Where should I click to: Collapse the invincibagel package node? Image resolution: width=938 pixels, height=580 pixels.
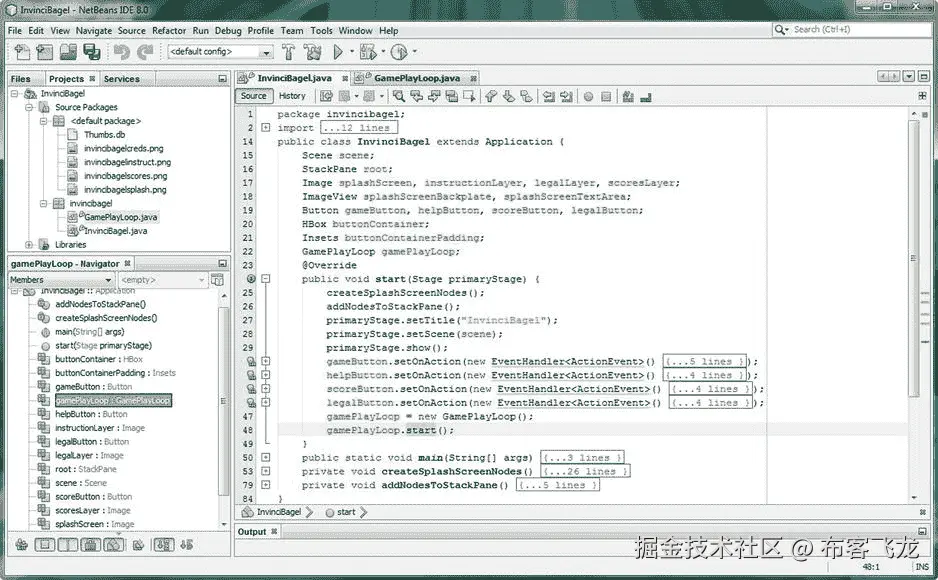coord(43,203)
